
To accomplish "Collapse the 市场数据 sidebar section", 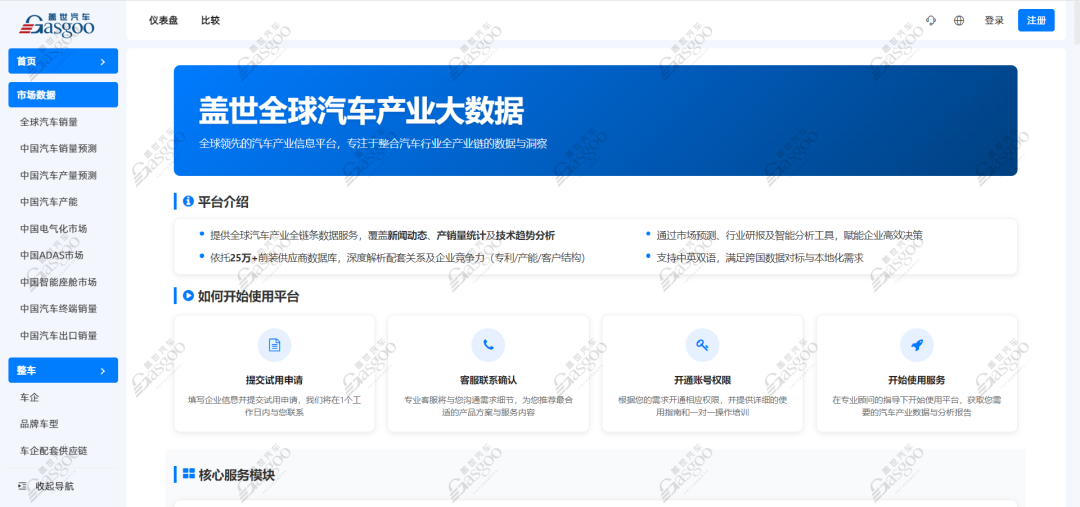I will pyautogui.click(x=63, y=95).
